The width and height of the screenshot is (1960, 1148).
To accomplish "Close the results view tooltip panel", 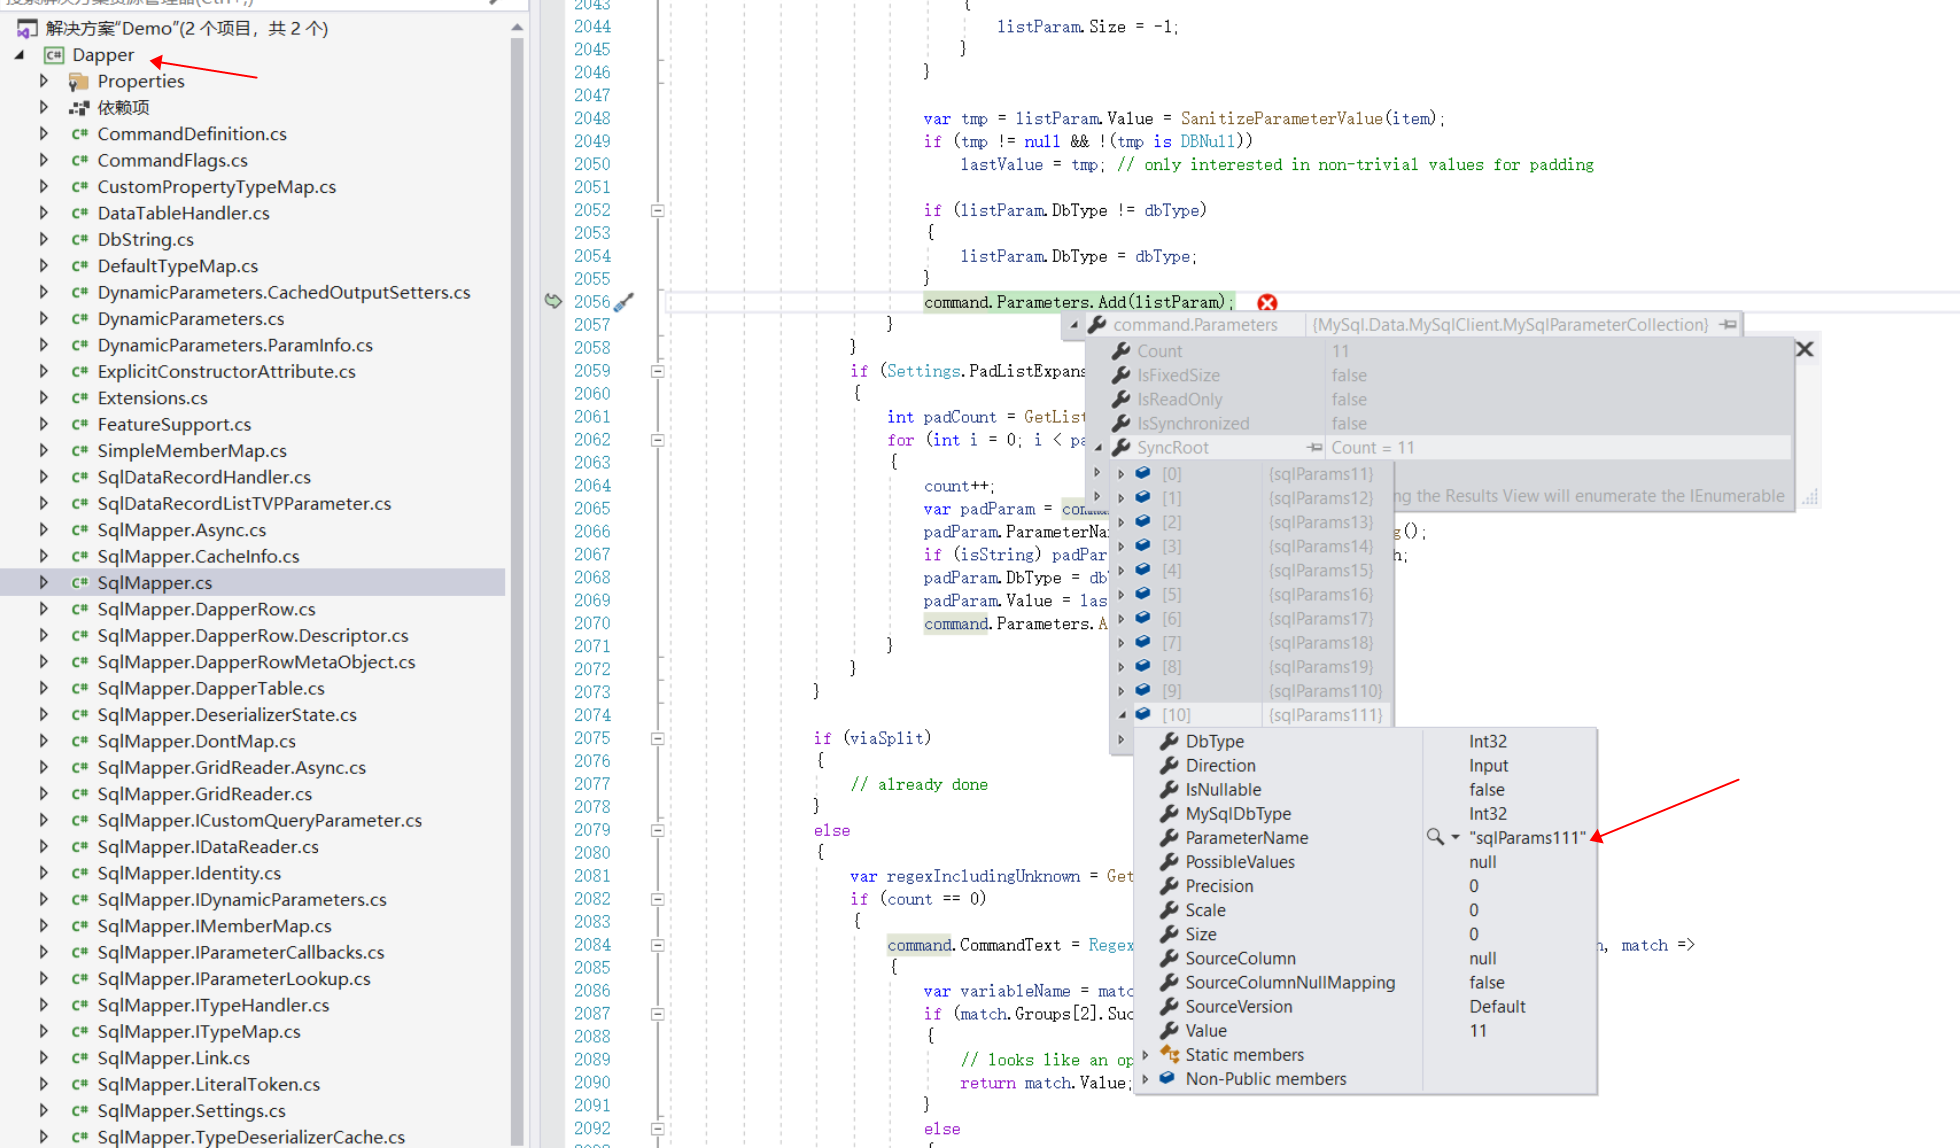I will (1804, 349).
